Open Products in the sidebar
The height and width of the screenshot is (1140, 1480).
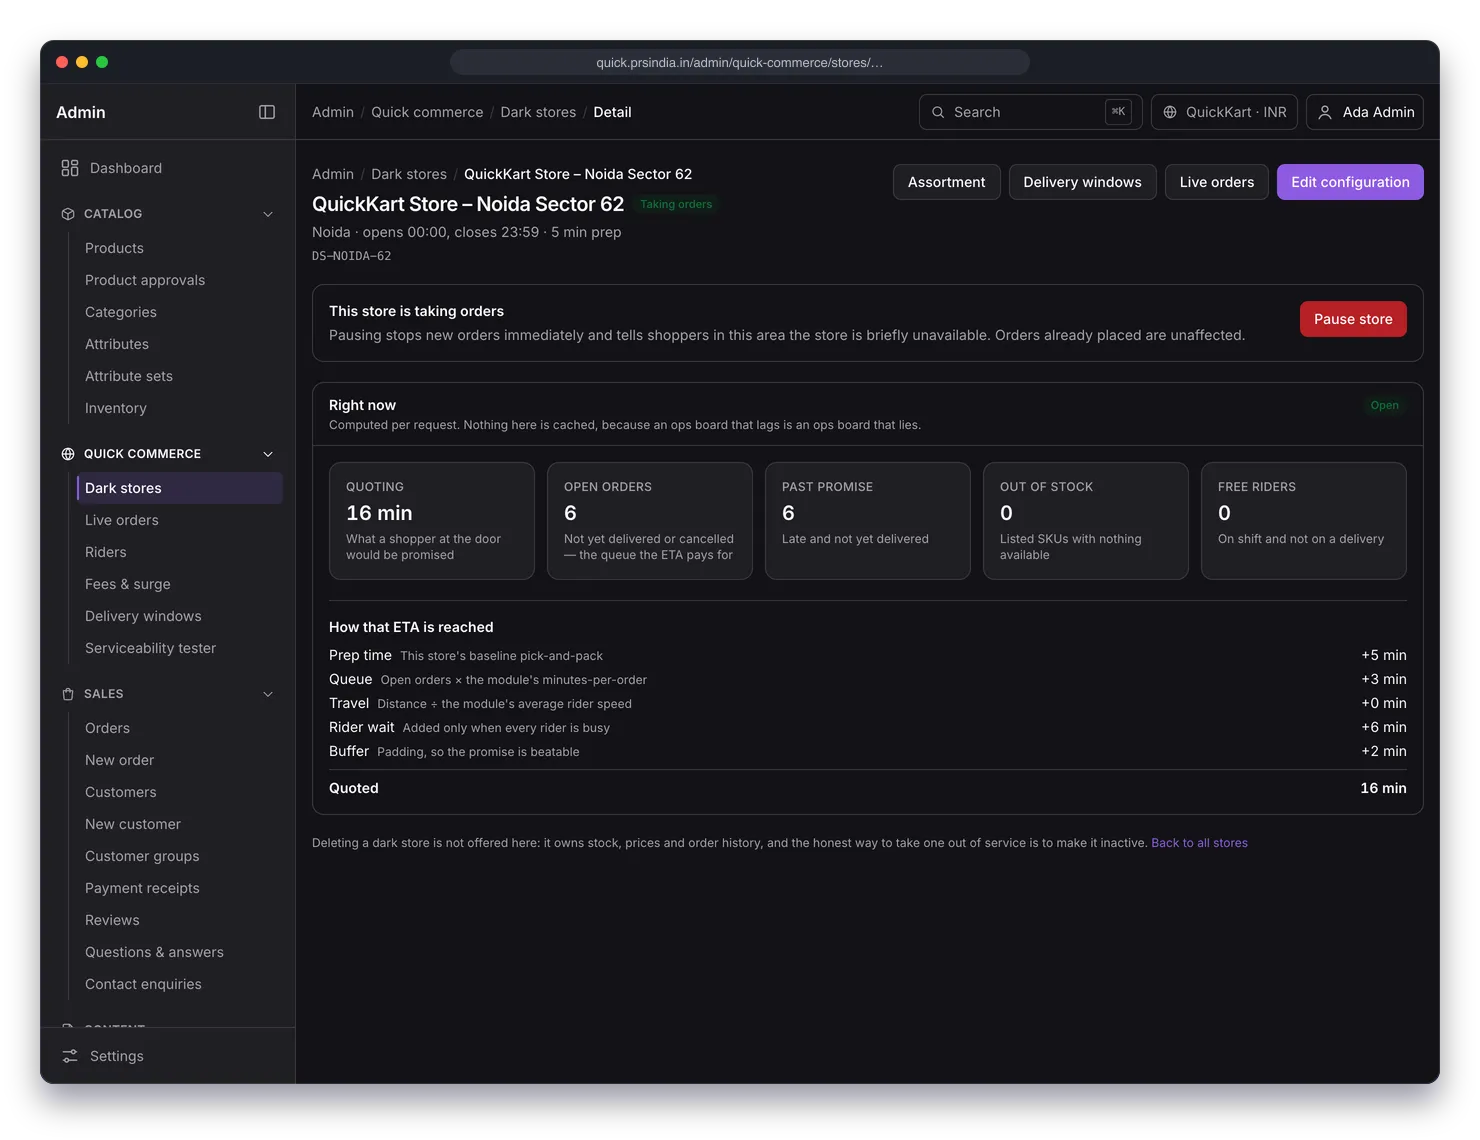(180, 248)
